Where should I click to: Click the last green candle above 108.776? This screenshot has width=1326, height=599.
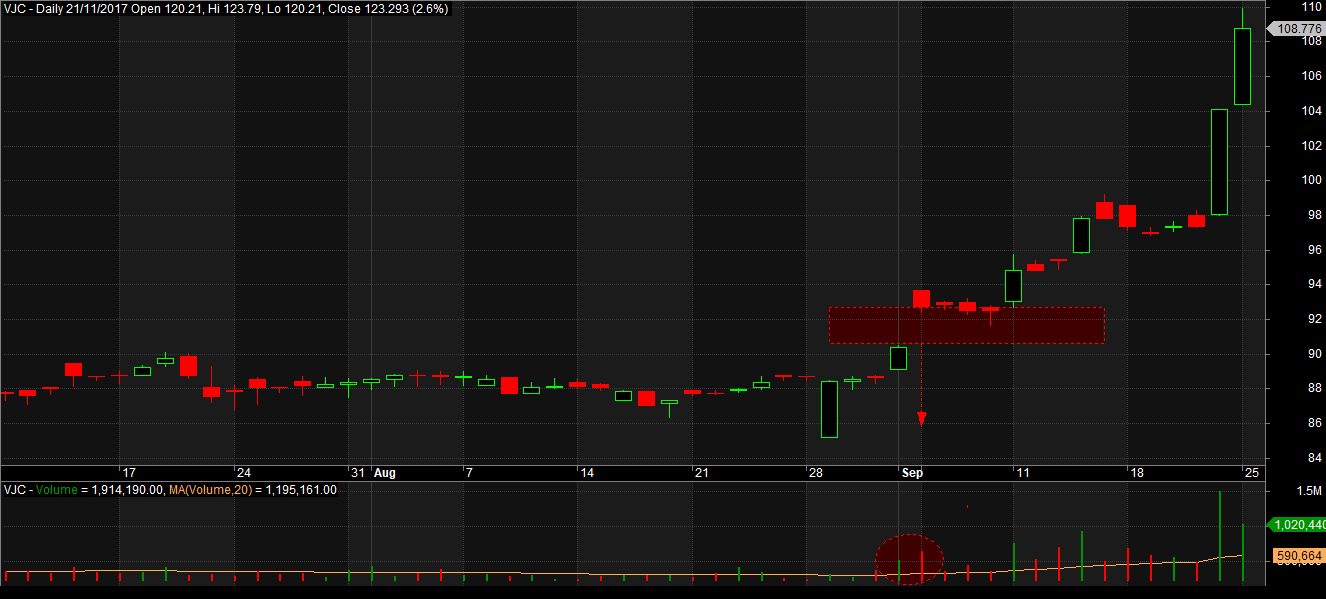pyautogui.click(x=1242, y=66)
